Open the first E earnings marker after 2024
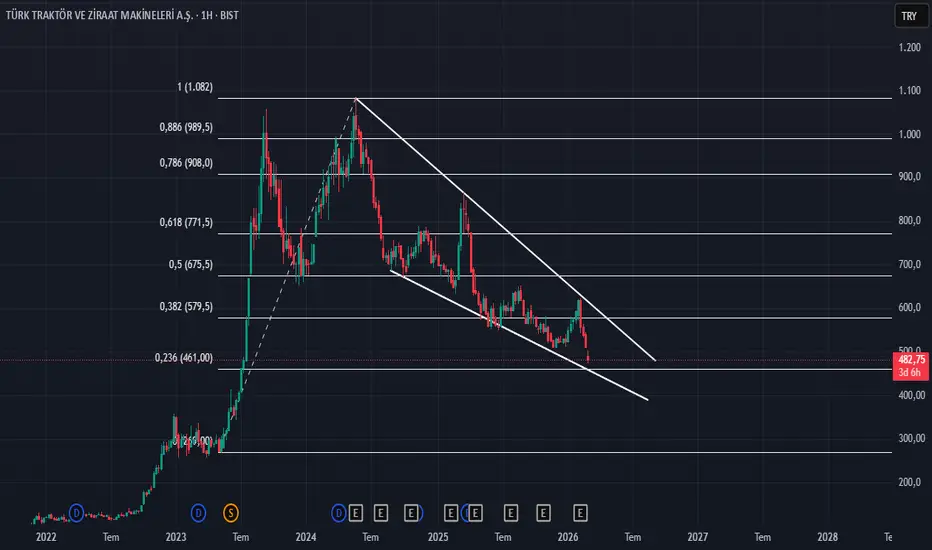 pyautogui.click(x=355, y=513)
